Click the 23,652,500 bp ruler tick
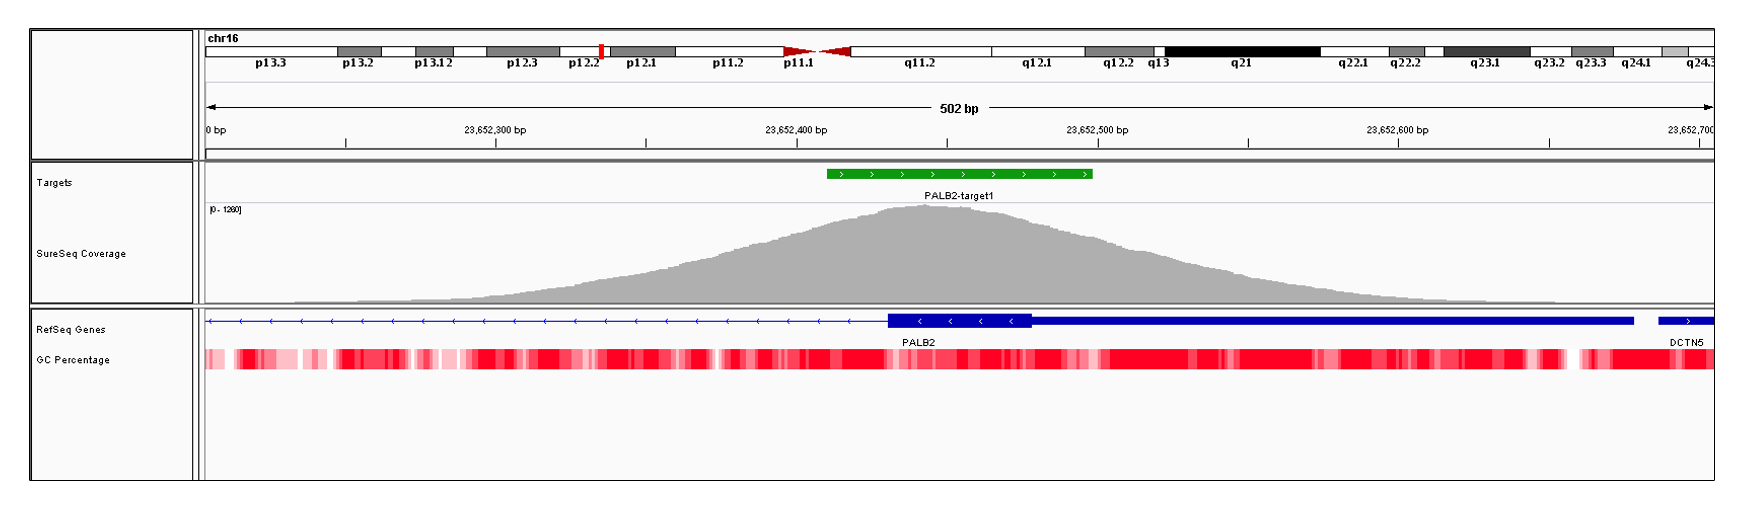Image resolution: width=1746 pixels, height=517 pixels. click(1098, 143)
